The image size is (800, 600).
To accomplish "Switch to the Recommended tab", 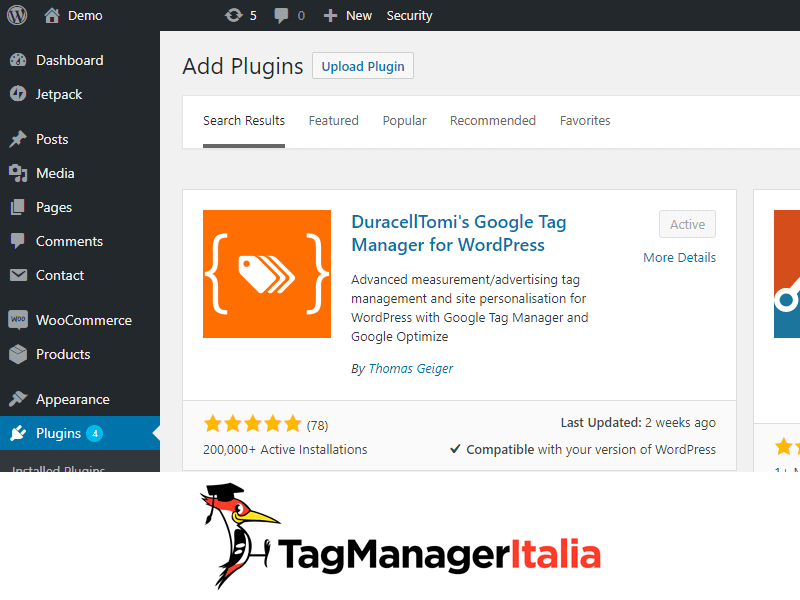I will 493,120.
